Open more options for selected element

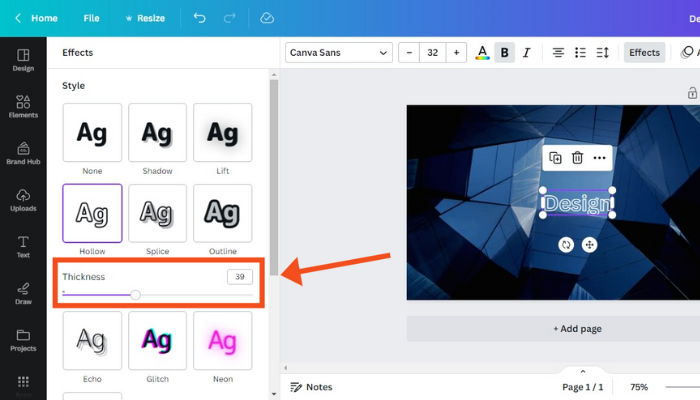tap(600, 158)
